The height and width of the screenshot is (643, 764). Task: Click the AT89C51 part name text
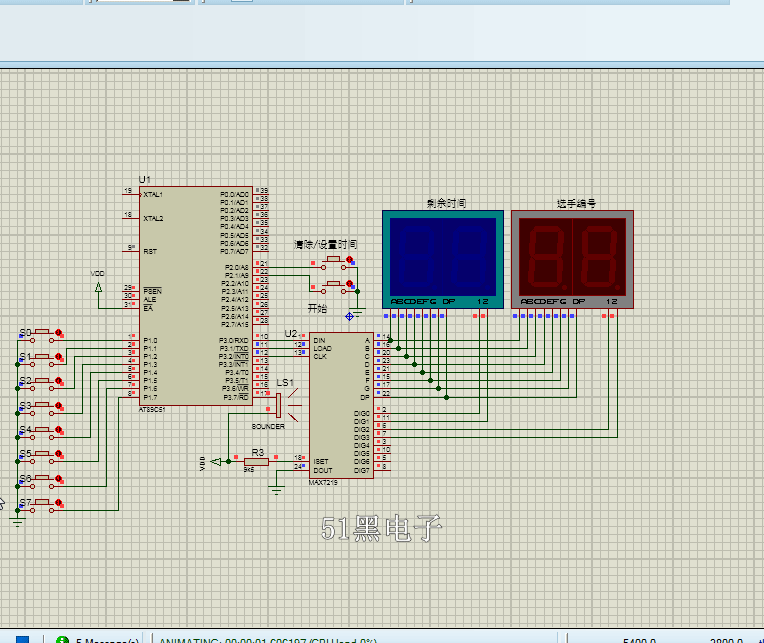(153, 410)
